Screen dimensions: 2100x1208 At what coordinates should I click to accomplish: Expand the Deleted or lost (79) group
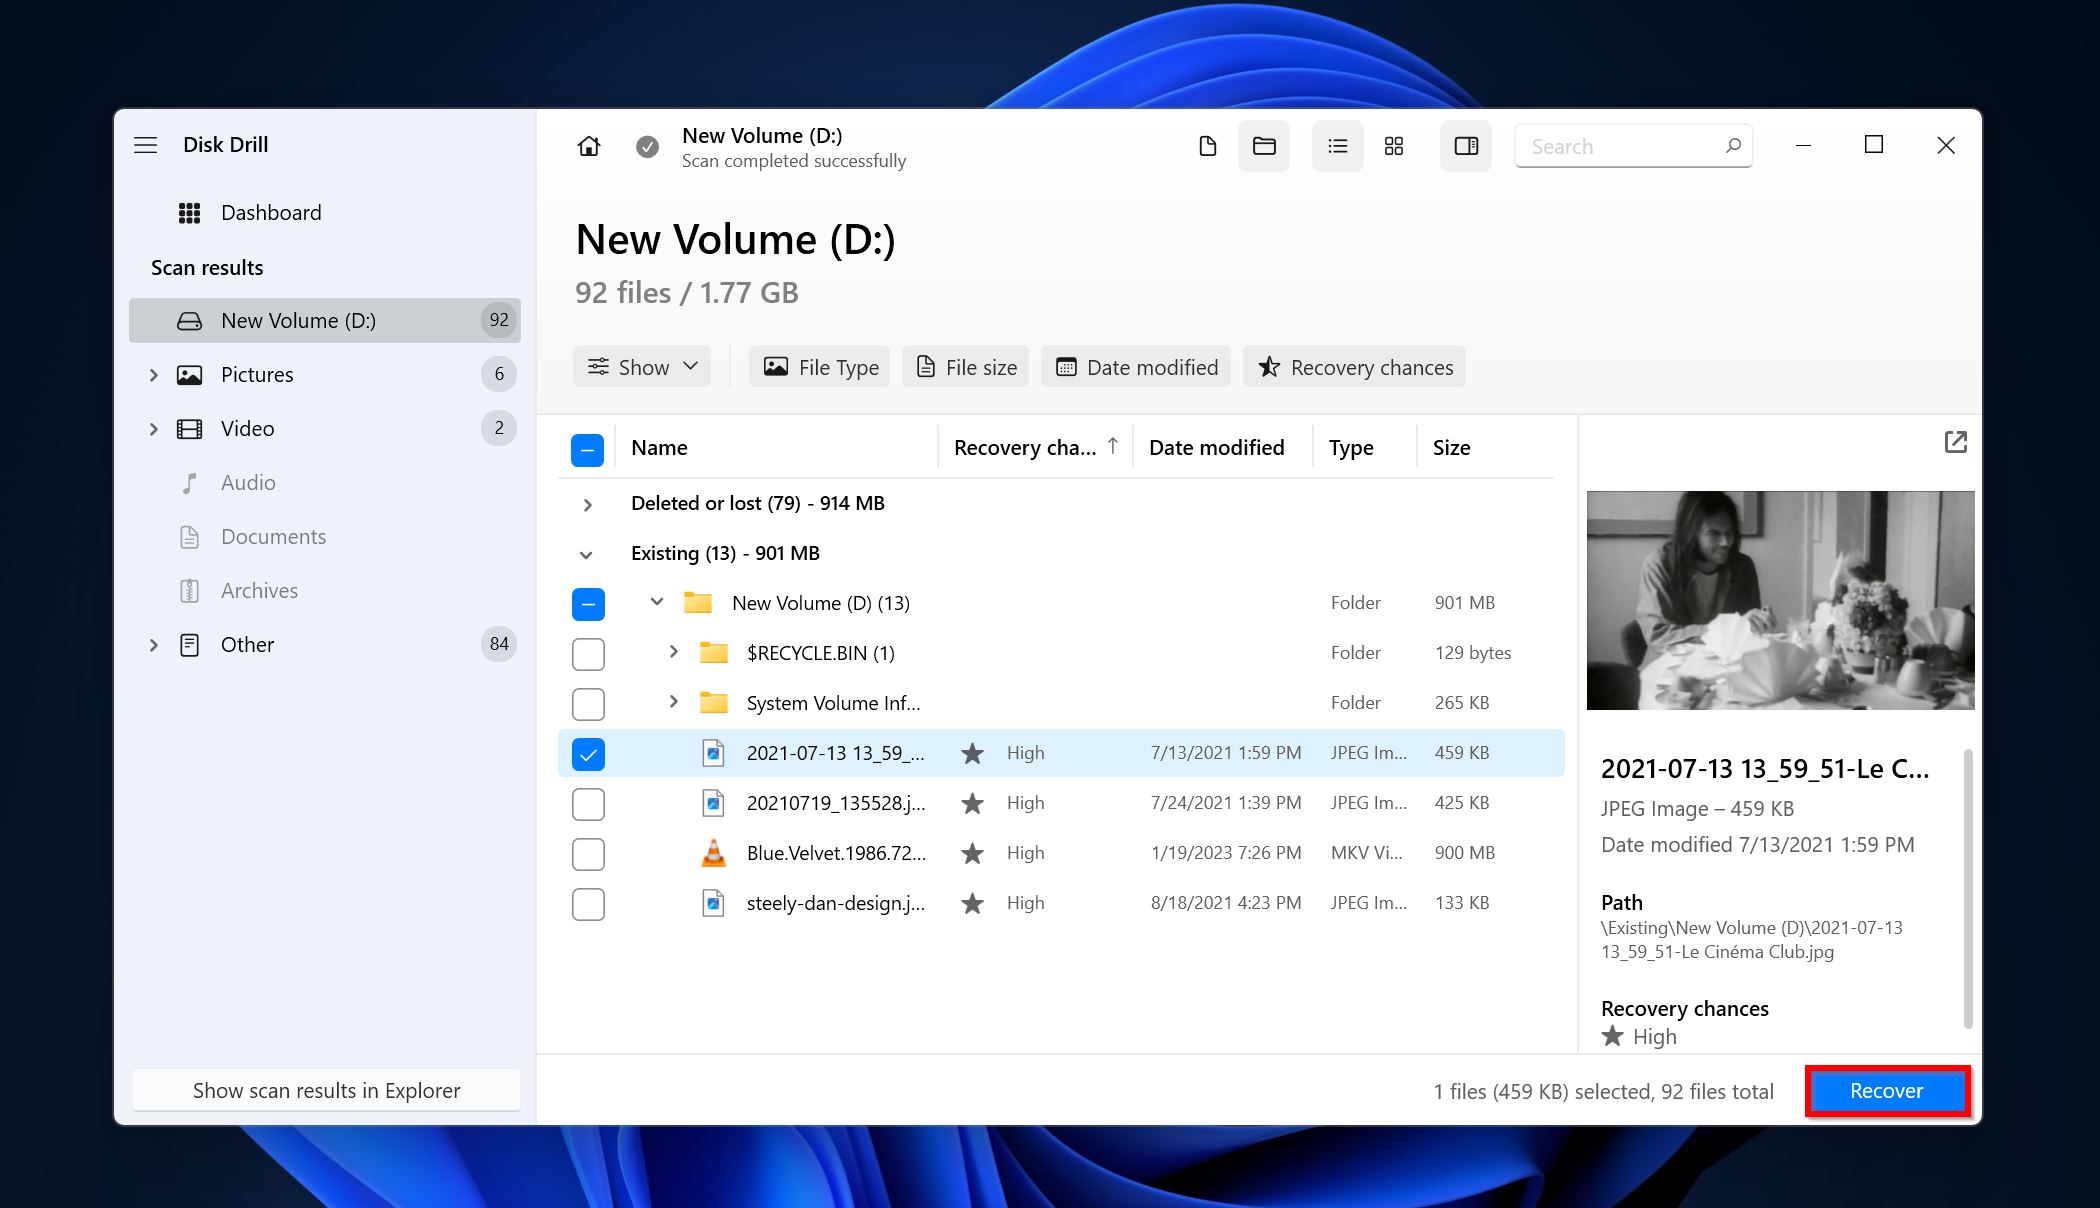click(587, 503)
